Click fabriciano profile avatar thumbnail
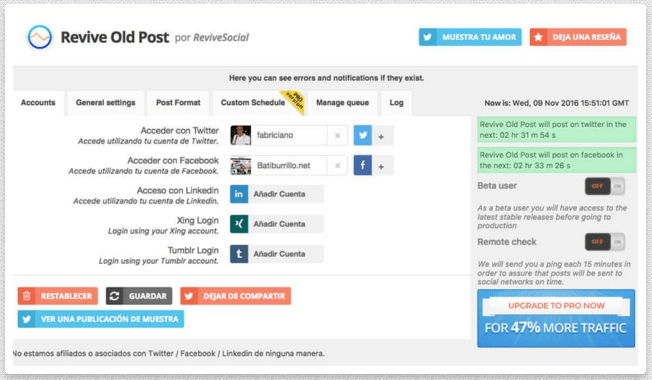This screenshot has width=652, height=380. 241,135
